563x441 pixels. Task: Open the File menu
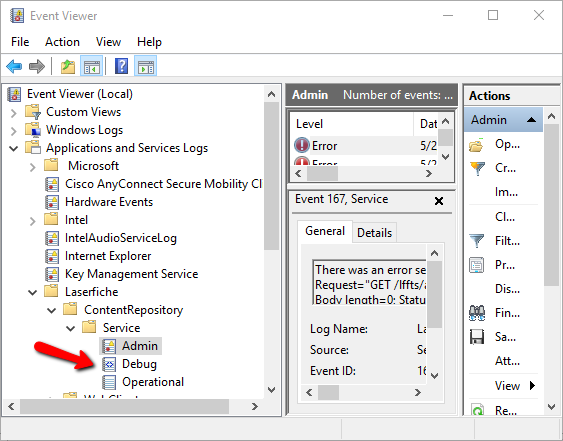point(20,42)
